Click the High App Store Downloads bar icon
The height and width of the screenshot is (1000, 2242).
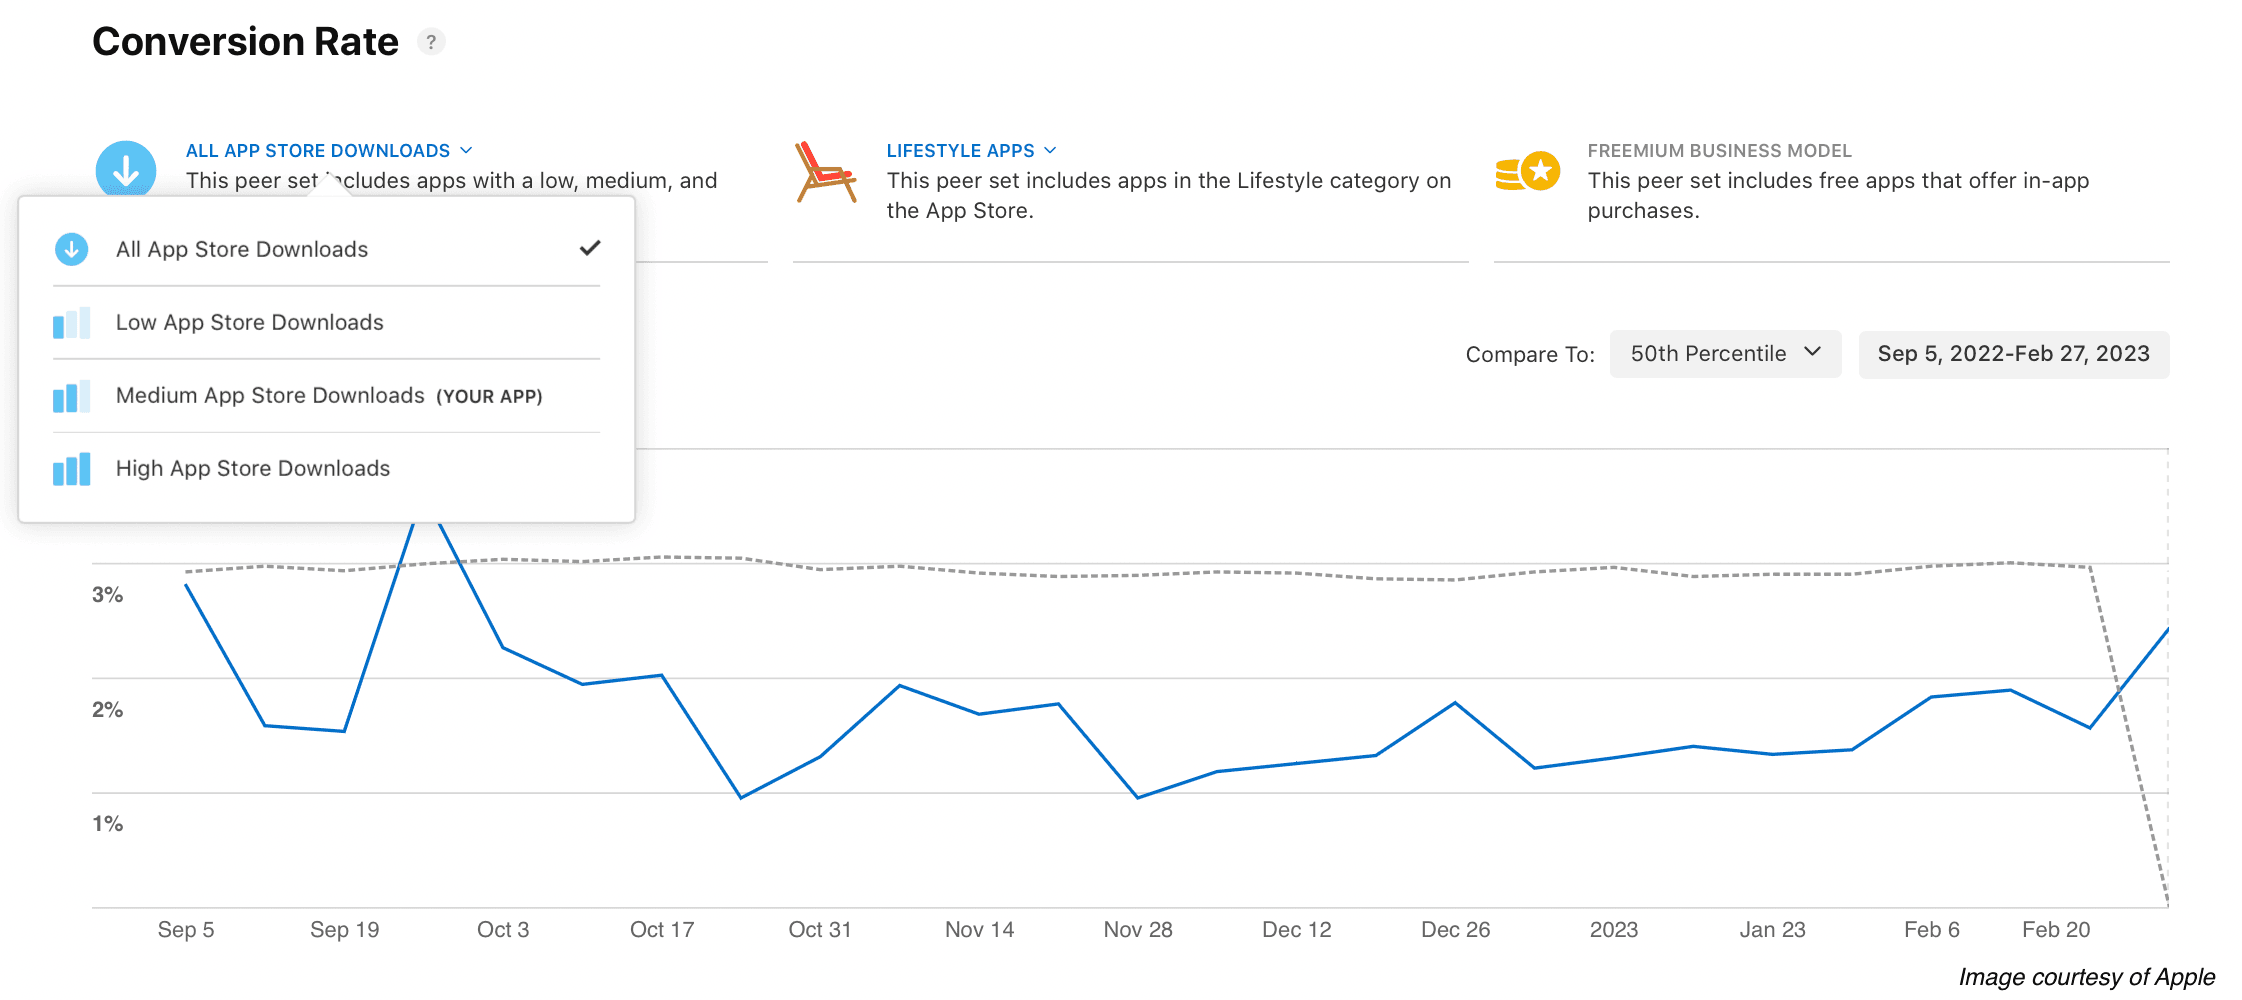click(71, 468)
